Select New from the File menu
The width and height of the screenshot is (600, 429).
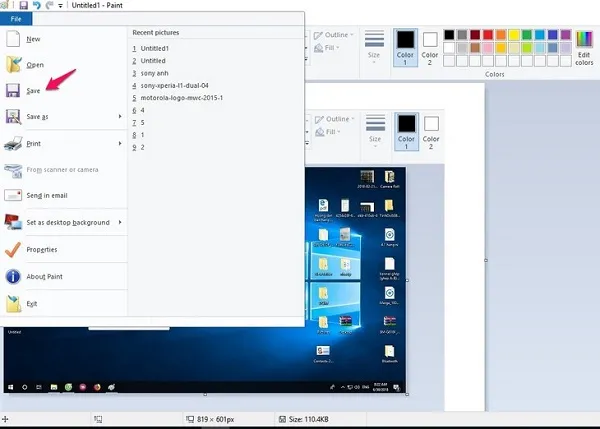(33, 39)
